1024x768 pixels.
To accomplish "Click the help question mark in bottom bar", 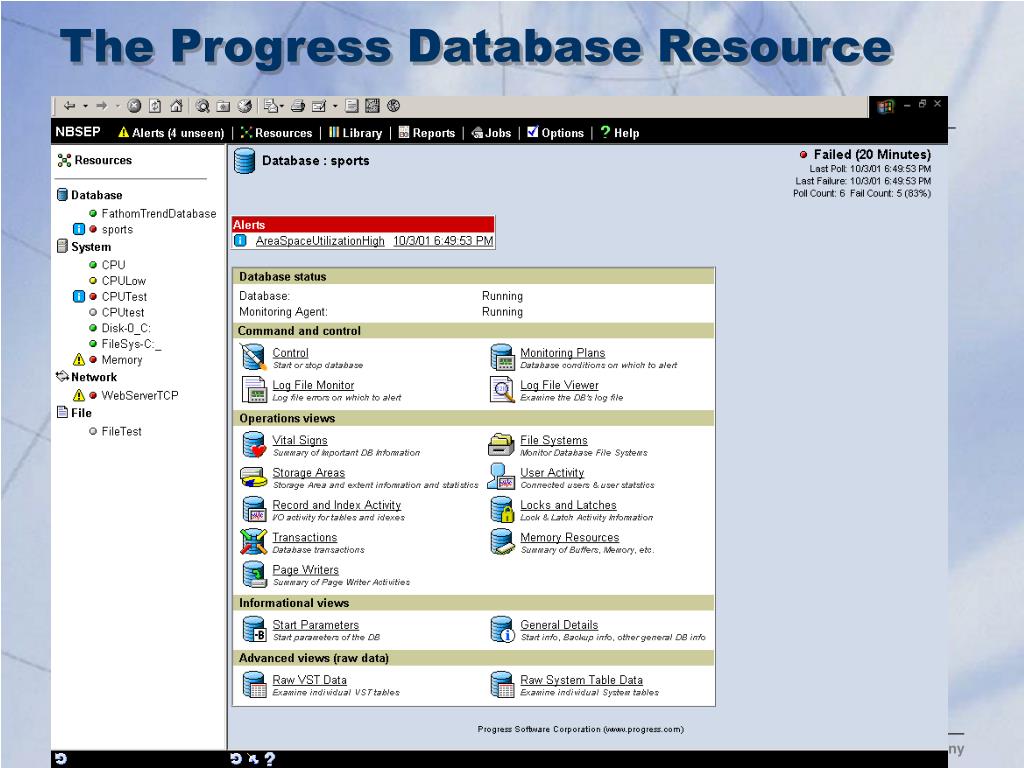I will tap(270, 759).
